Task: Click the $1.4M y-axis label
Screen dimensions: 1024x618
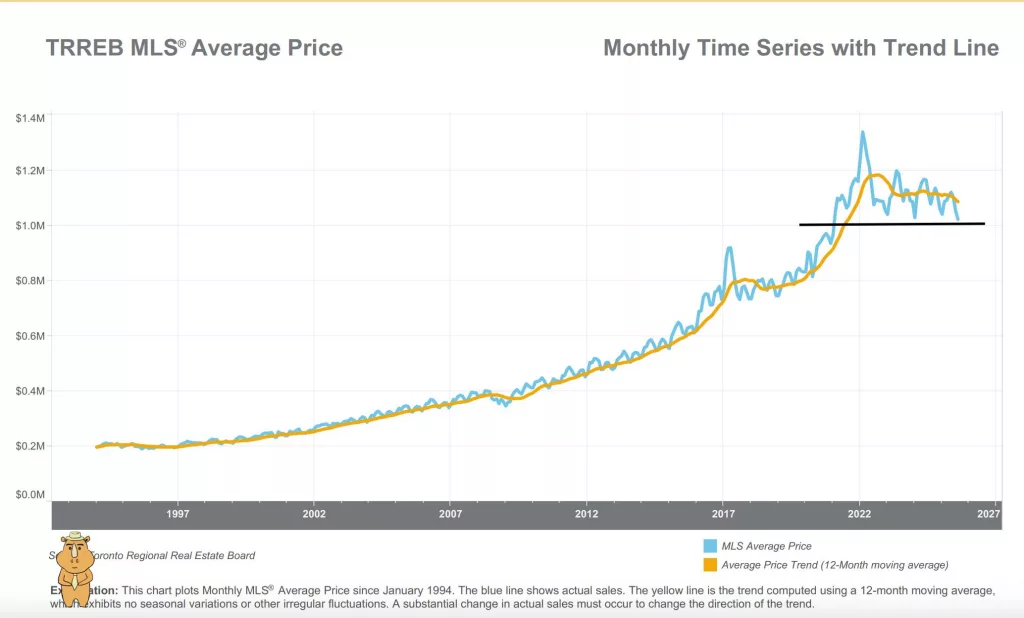Action: click(30, 118)
